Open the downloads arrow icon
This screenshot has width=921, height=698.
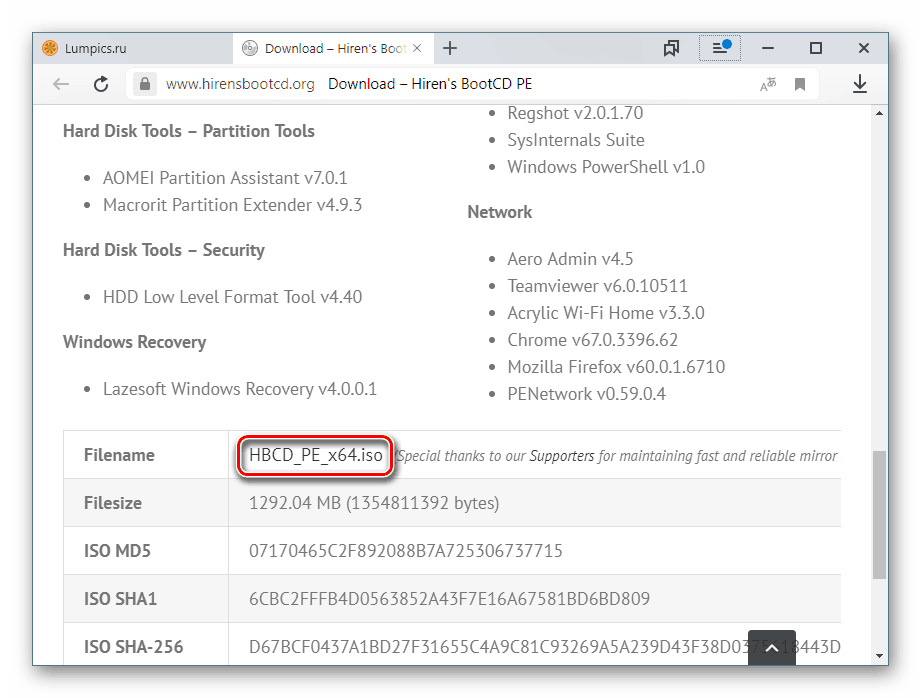coord(860,85)
